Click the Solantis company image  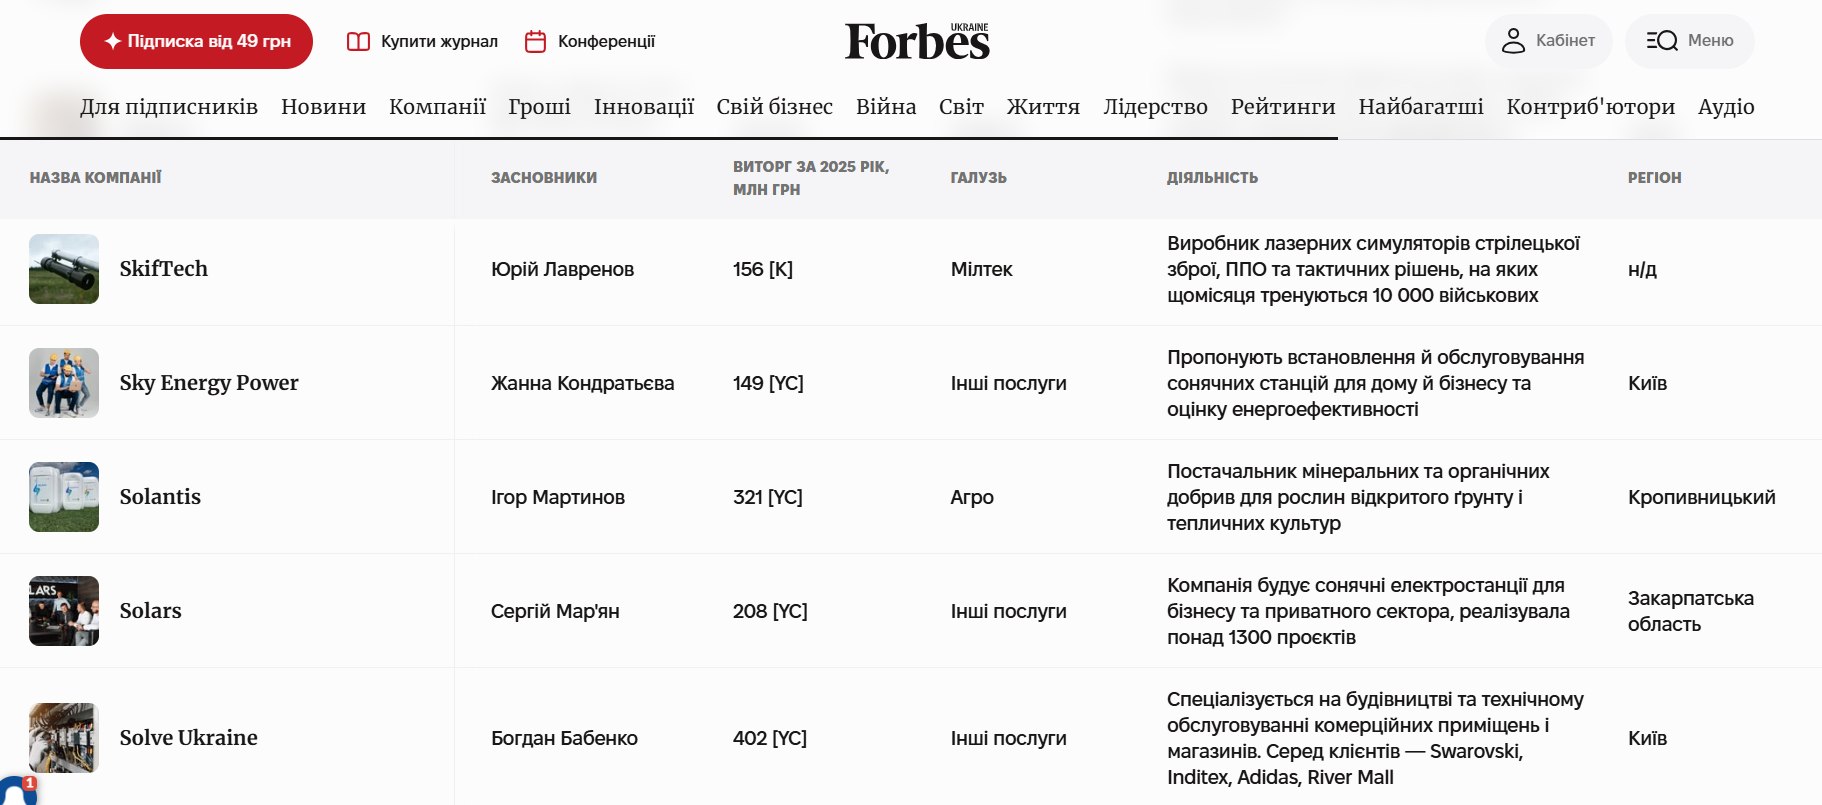point(64,497)
